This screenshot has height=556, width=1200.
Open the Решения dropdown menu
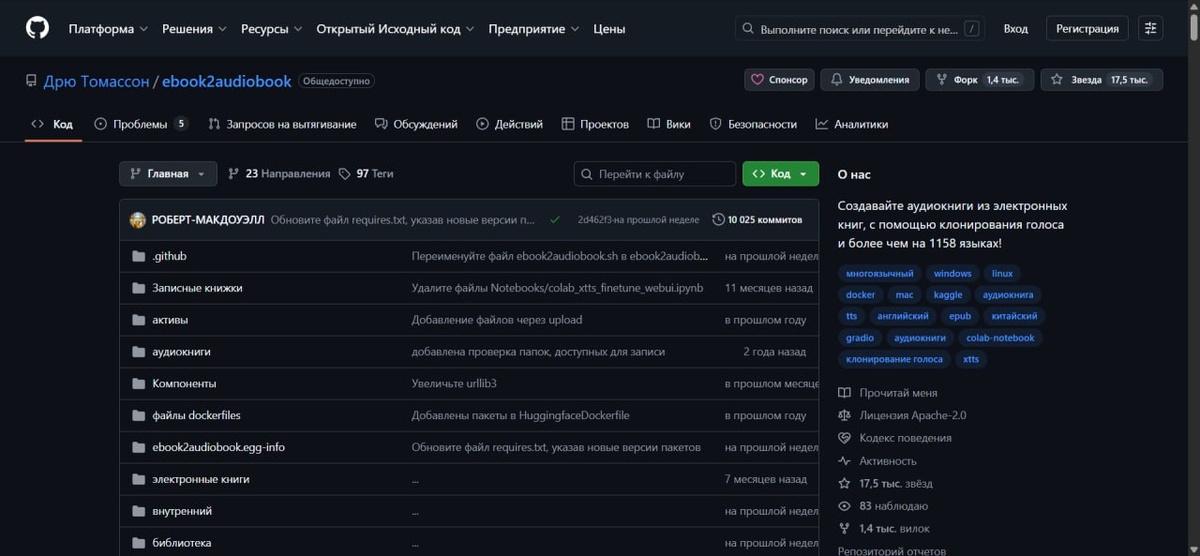pos(195,29)
